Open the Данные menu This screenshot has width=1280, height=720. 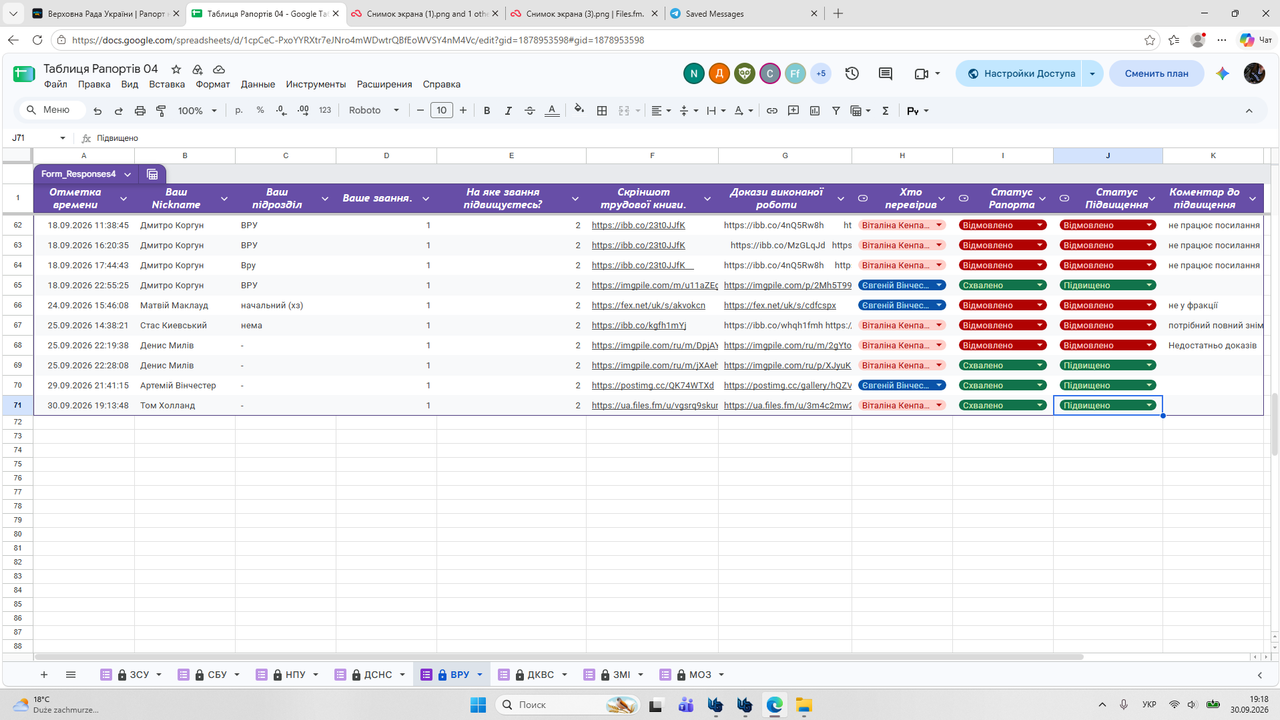coord(257,85)
